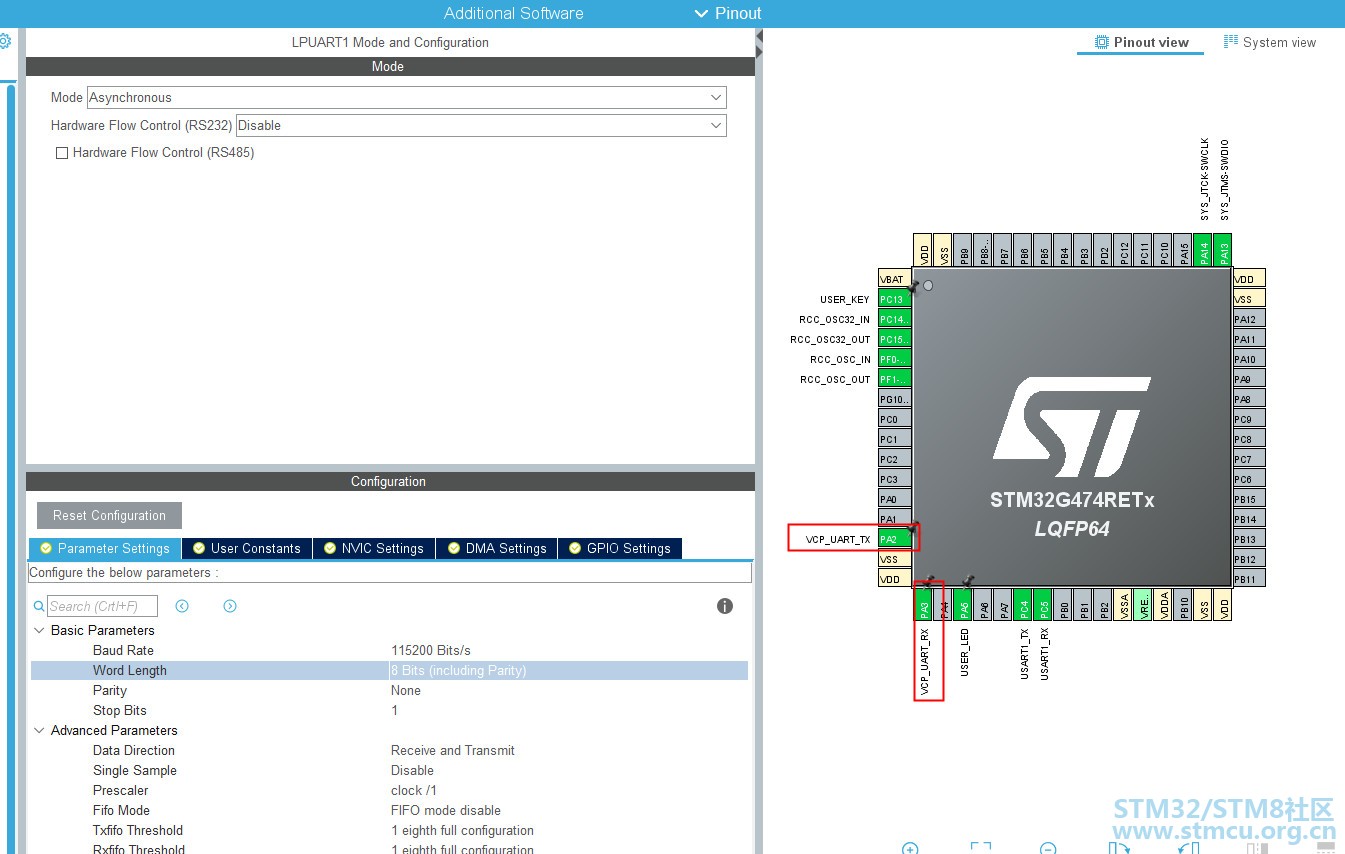
Task: Click pin PB15 on the chip
Action: (x=1249, y=499)
